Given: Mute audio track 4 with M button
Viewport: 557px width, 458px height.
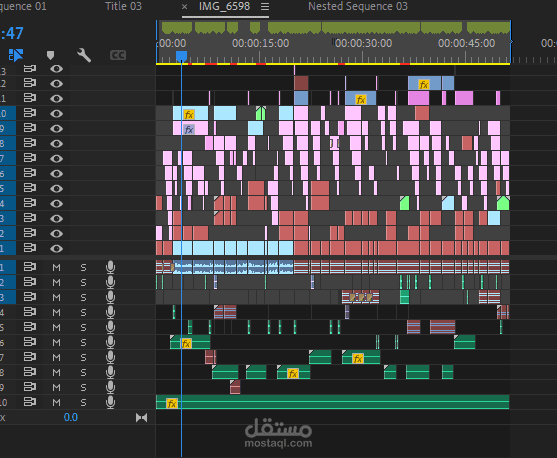Looking at the screenshot, I should (x=56, y=312).
